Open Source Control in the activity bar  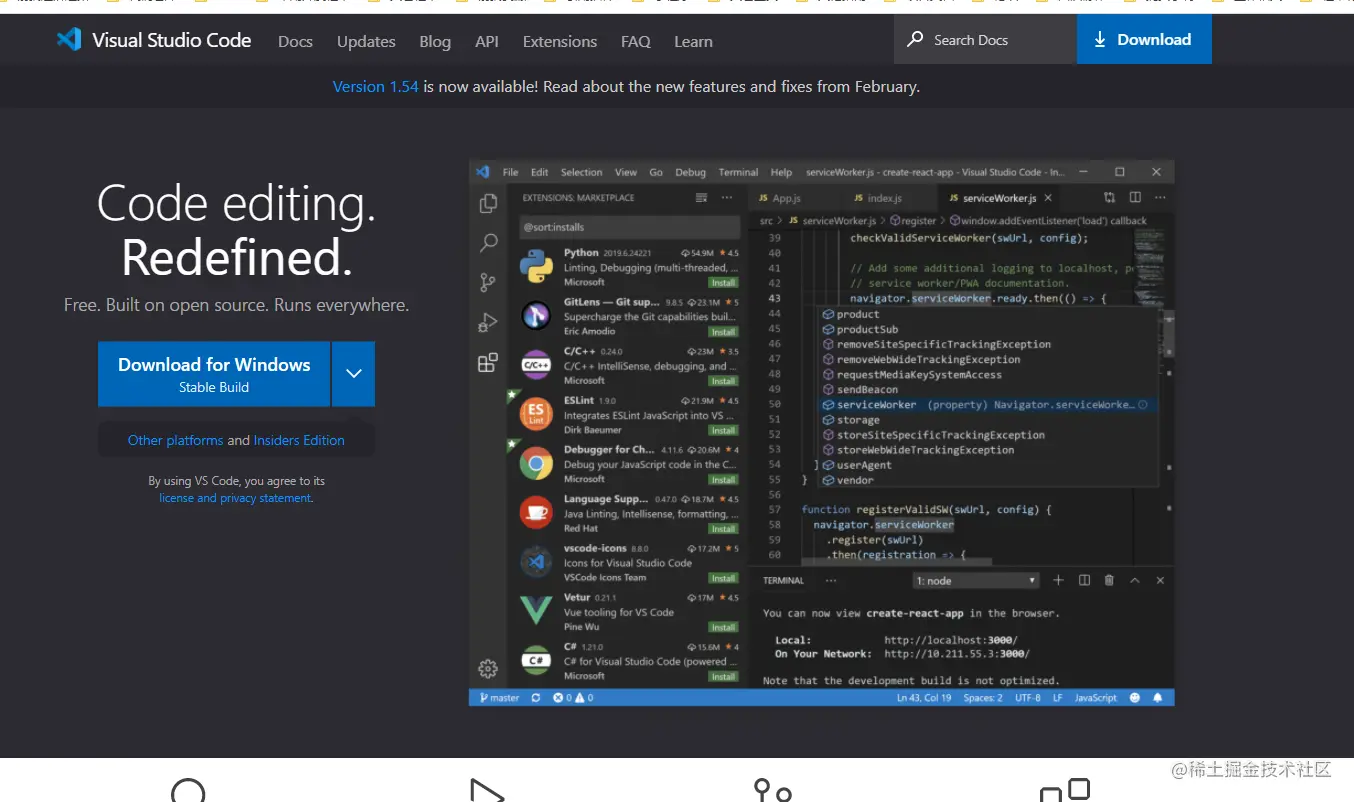pyautogui.click(x=488, y=283)
